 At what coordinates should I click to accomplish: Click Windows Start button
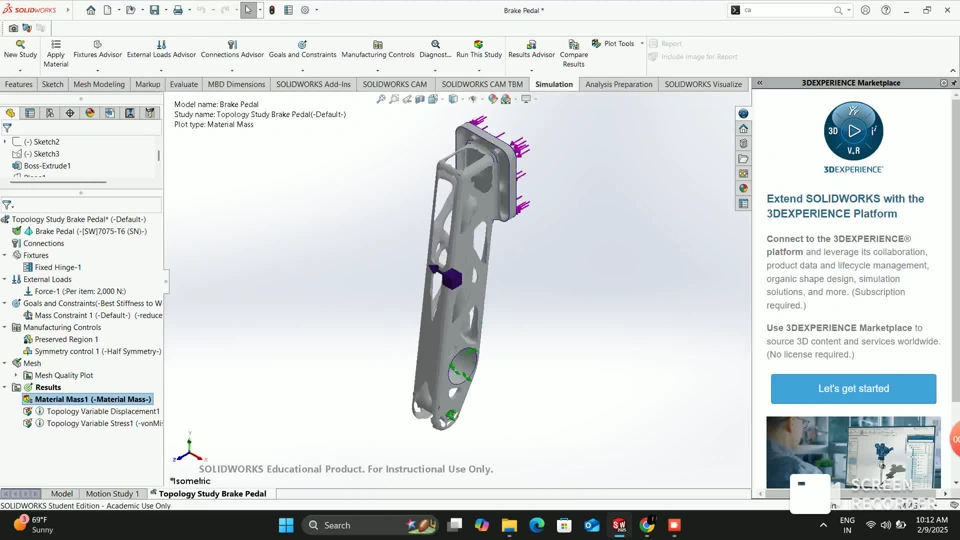pos(286,525)
